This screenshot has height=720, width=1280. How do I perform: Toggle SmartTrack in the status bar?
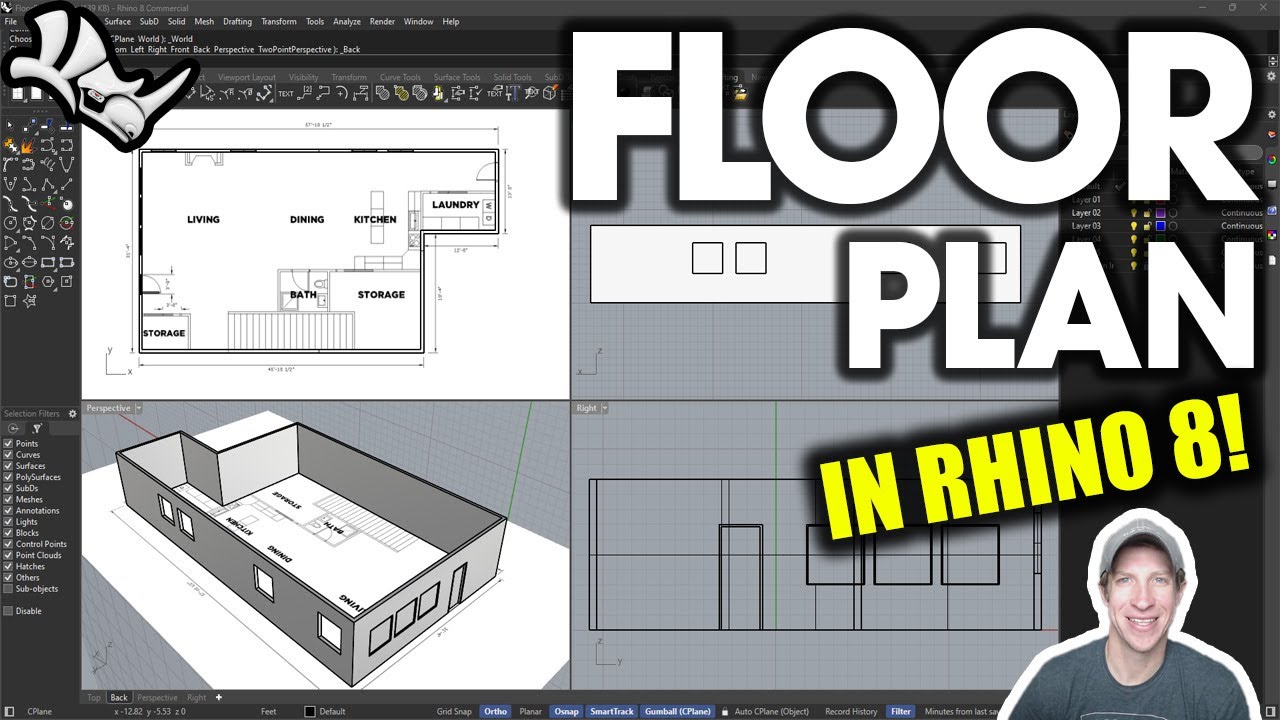[x=611, y=712]
